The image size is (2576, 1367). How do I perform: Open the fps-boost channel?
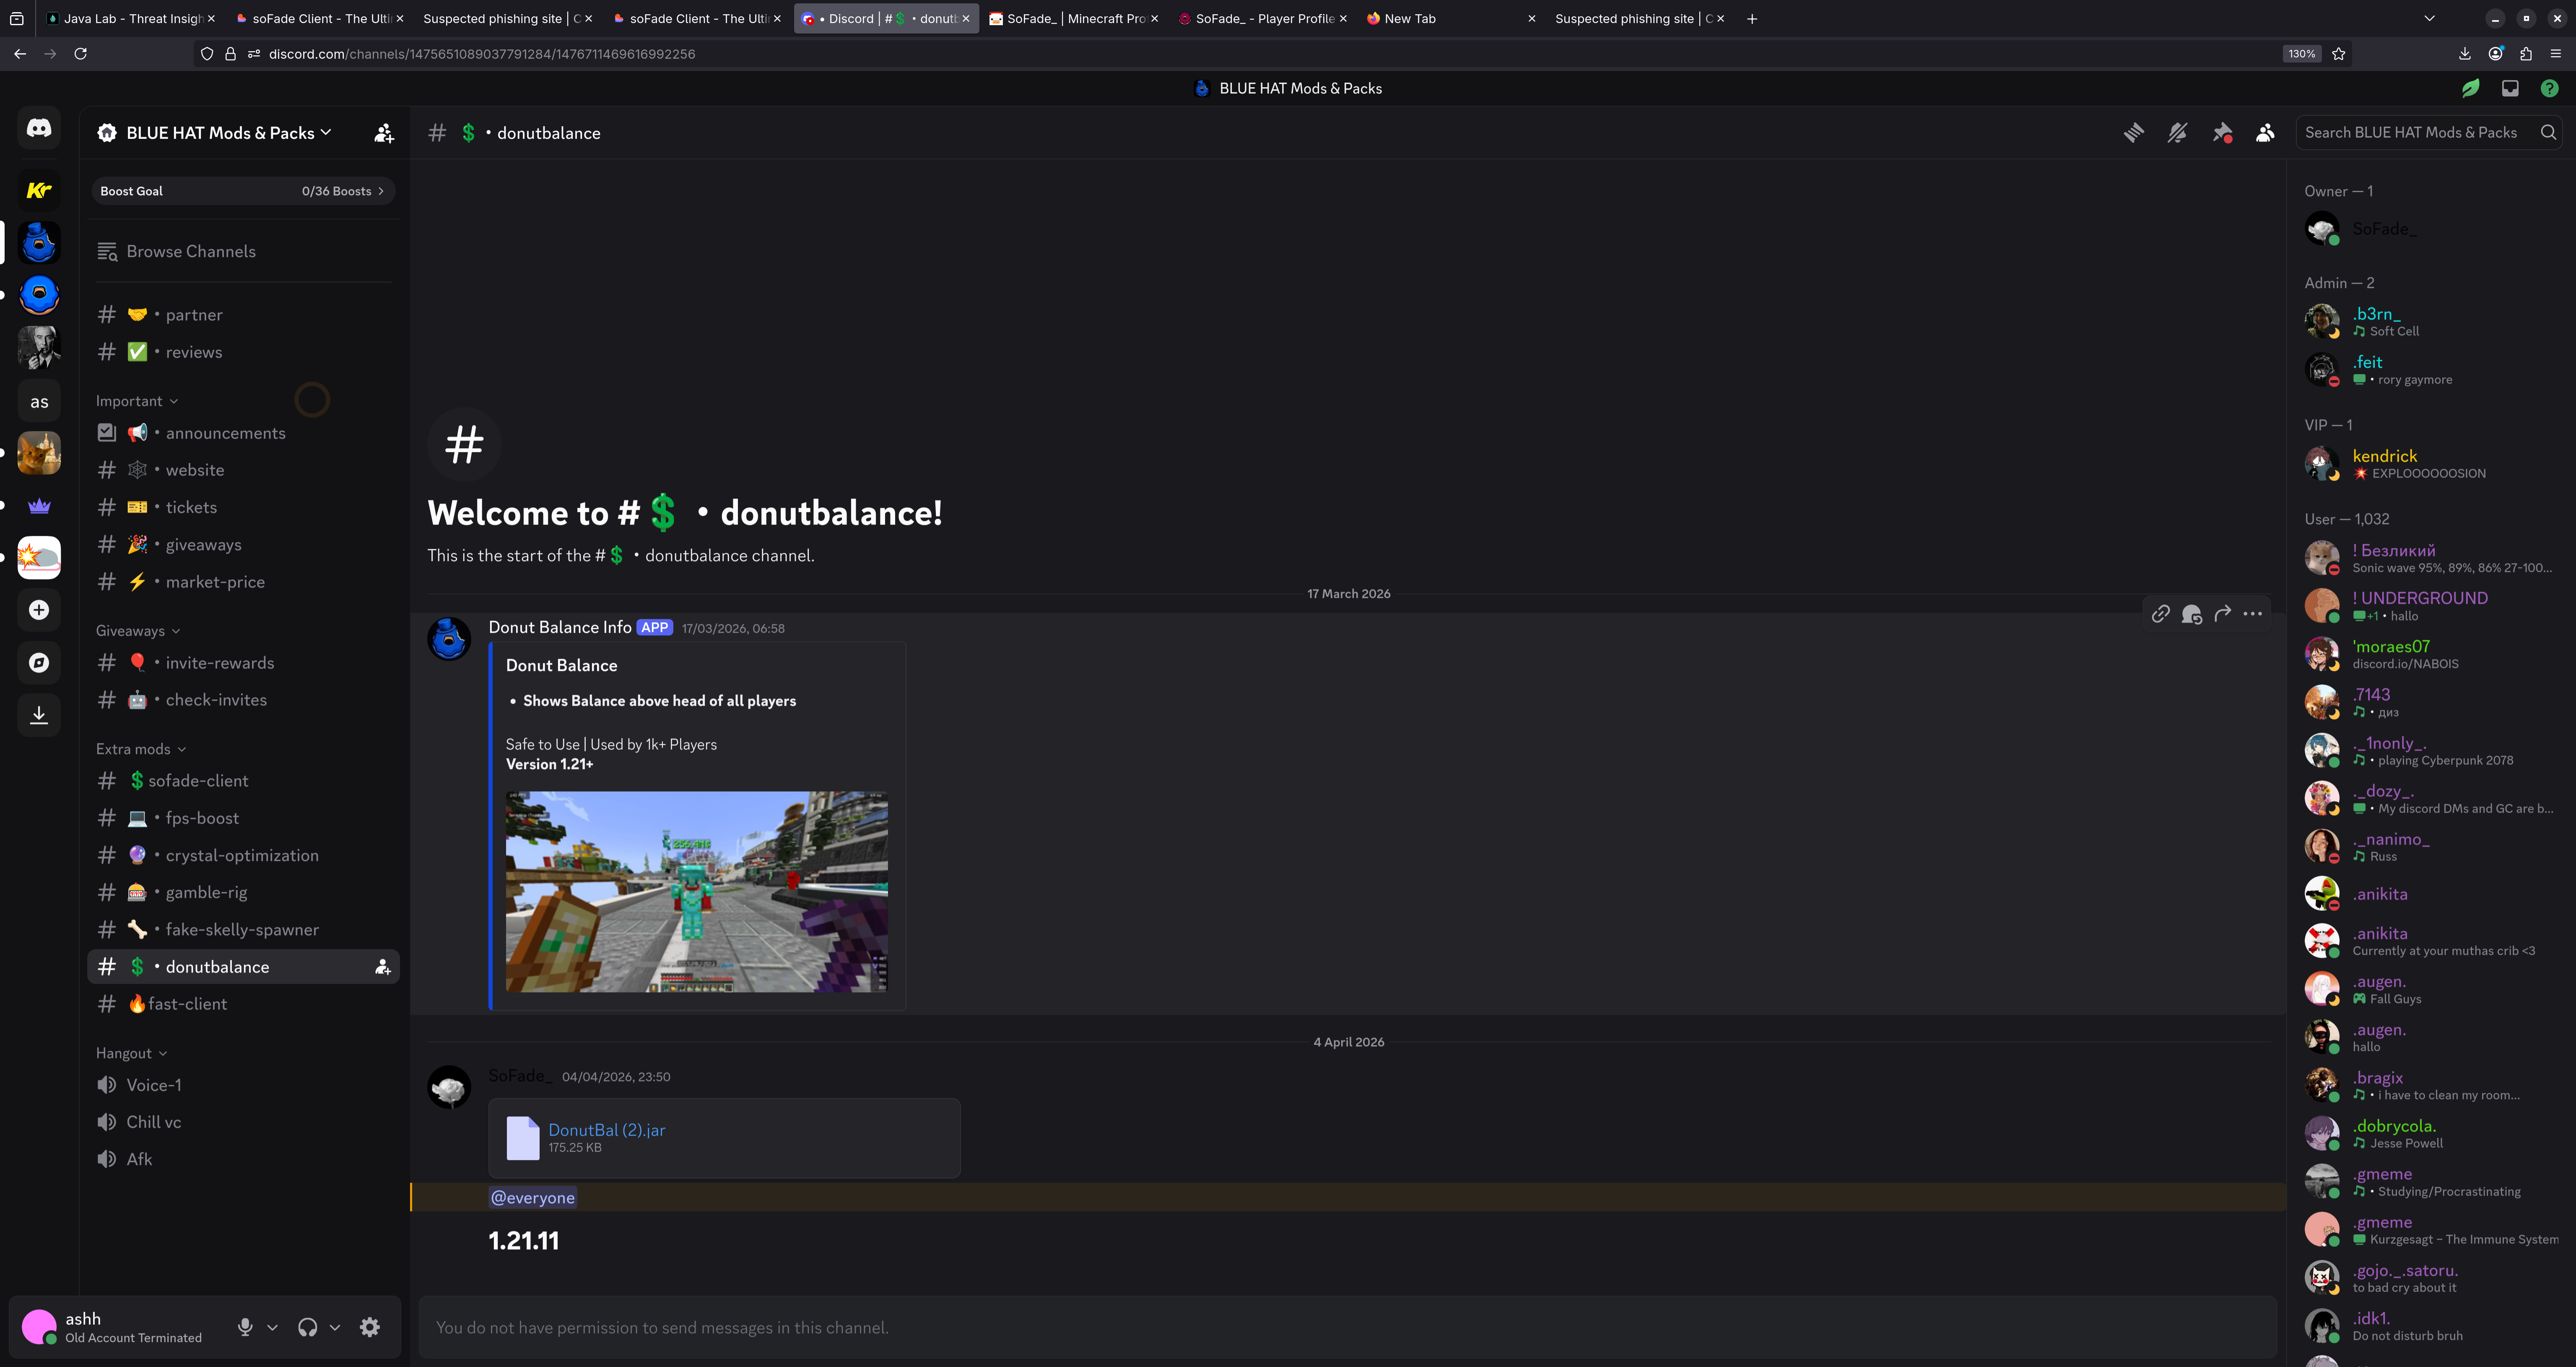coord(202,818)
